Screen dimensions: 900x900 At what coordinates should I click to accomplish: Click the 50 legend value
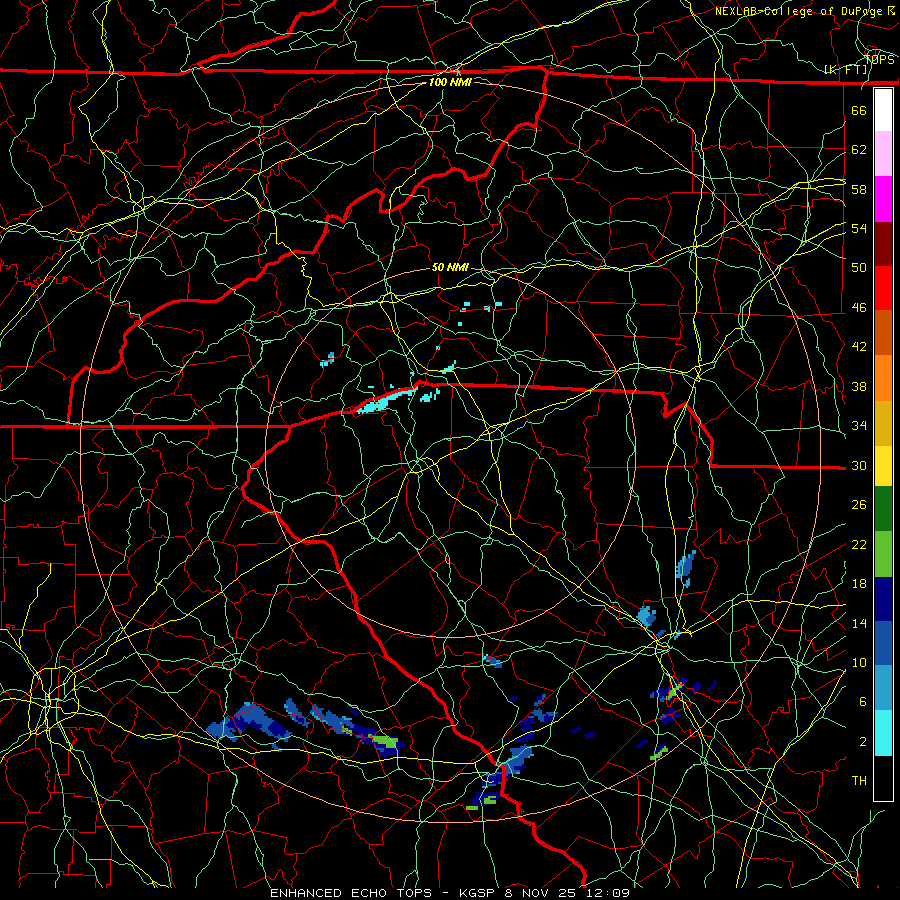(x=859, y=267)
